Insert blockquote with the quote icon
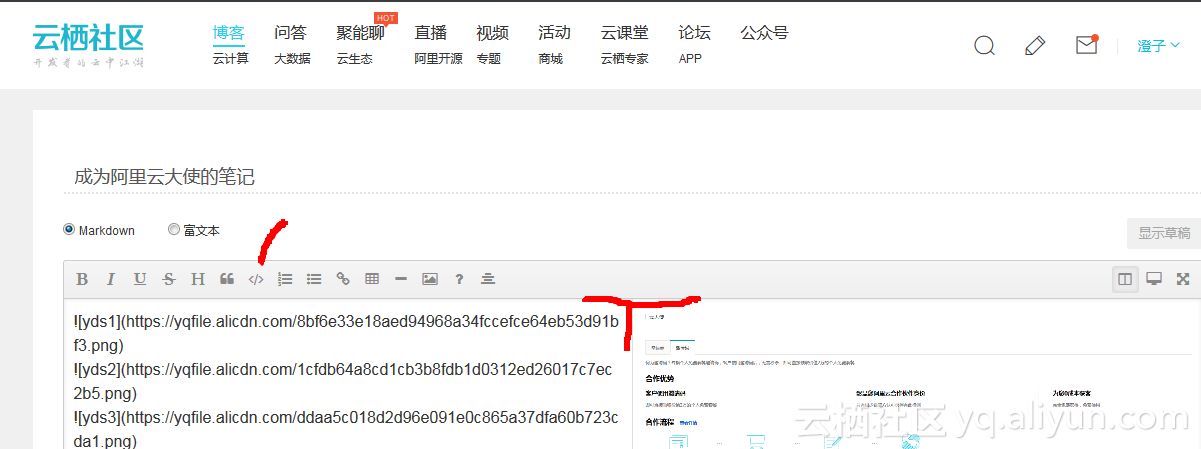This screenshot has height=449, width=1201. click(227, 279)
